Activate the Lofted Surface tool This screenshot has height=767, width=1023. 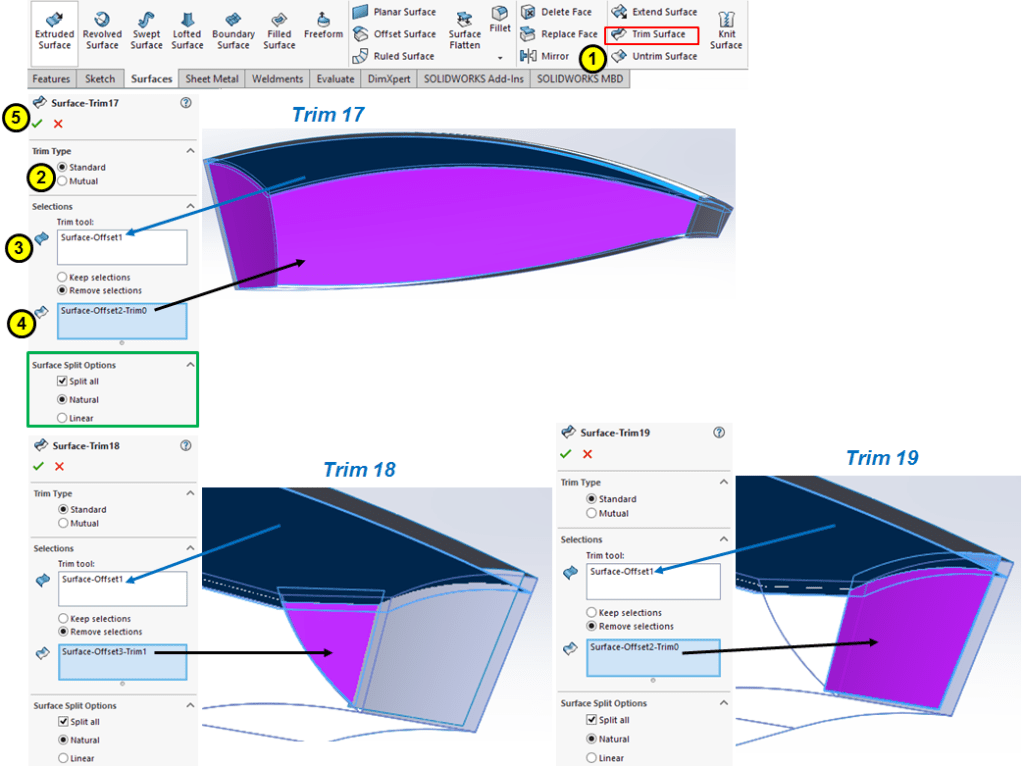pyautogui.click(x=187, y=30)
